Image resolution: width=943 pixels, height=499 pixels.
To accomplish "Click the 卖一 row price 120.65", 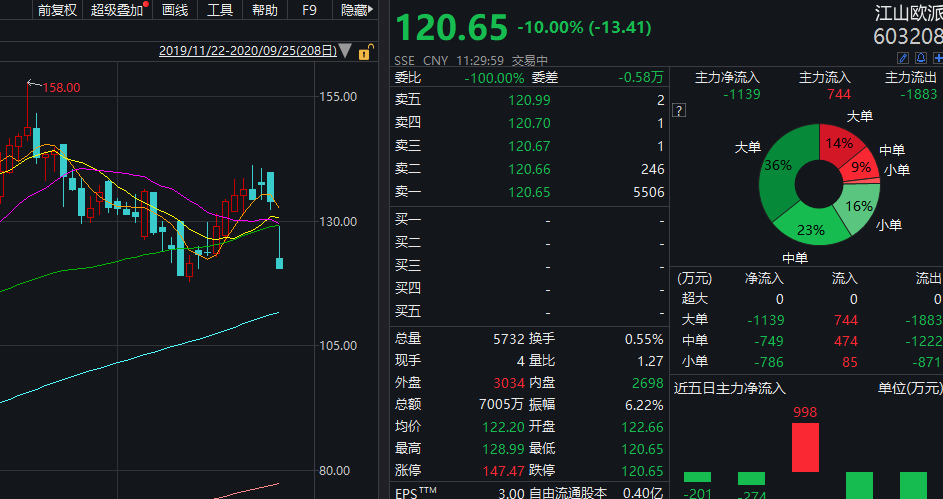I will click(529, 192).
